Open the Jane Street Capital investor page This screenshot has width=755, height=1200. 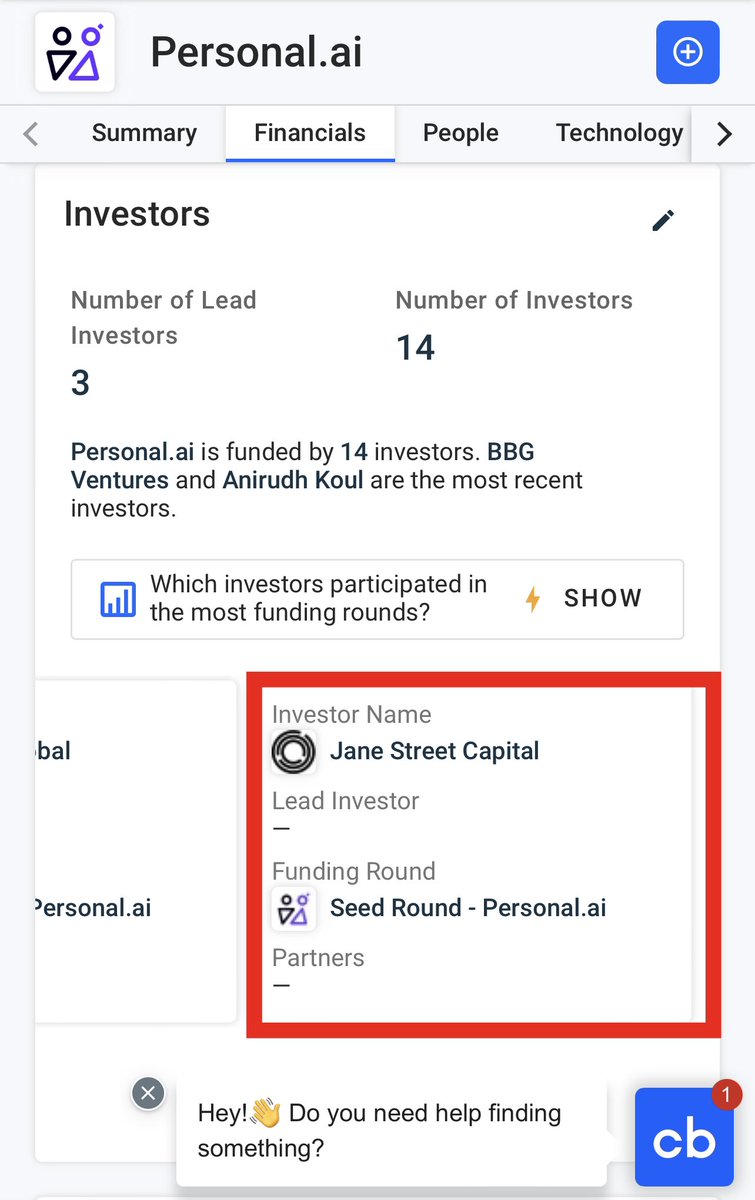[x=435, y=752]
